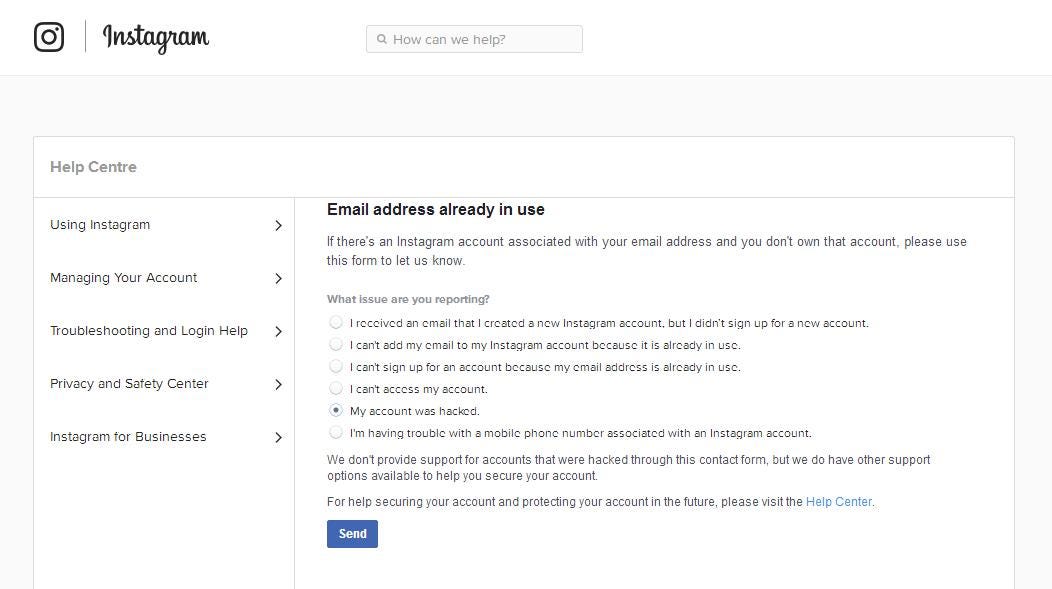Expand the Using Instagram chevron
Viewport: 1052px width, 589px height.
pos(278,226)
